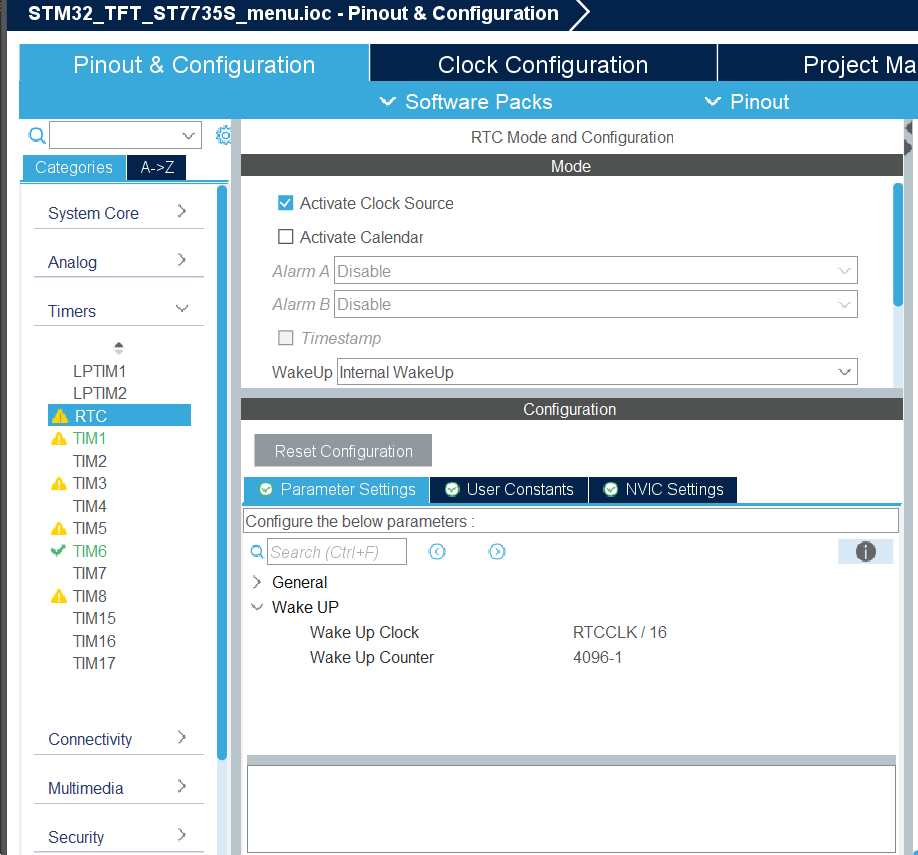Toggle the Activate Calendar checkbox
The height and width of the screenshot is (855, 918).
(x=285, y=237)
